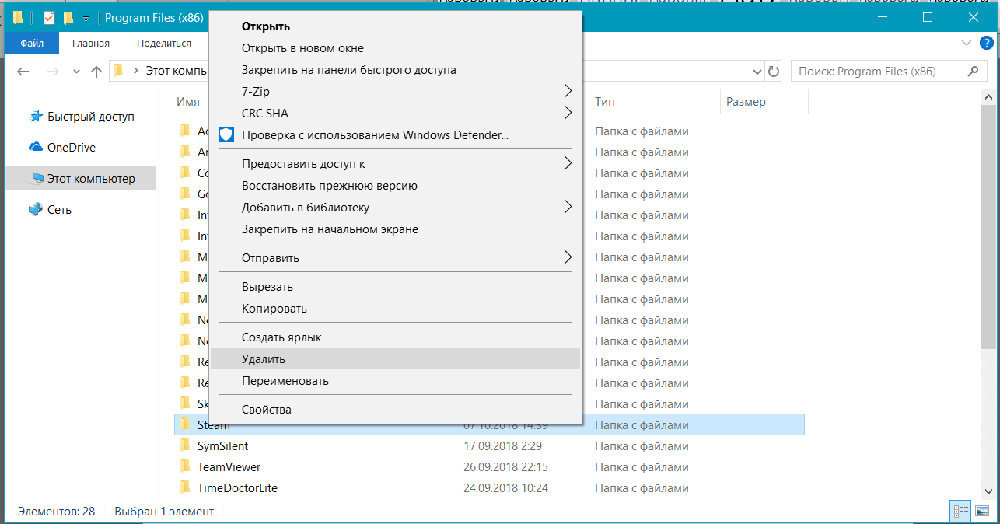Switch to details view in status bar

click(960, 511)
